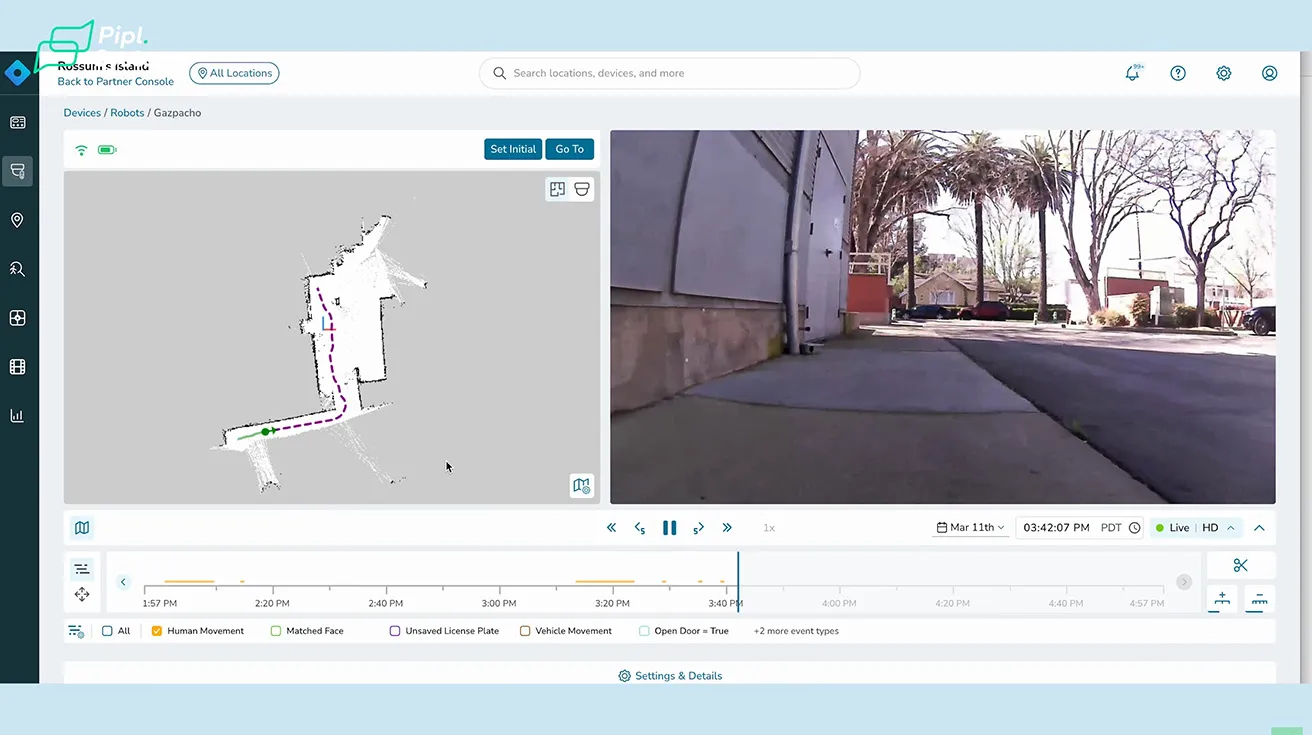Navigate to Robots in the breadcrumb

(127, 113)
